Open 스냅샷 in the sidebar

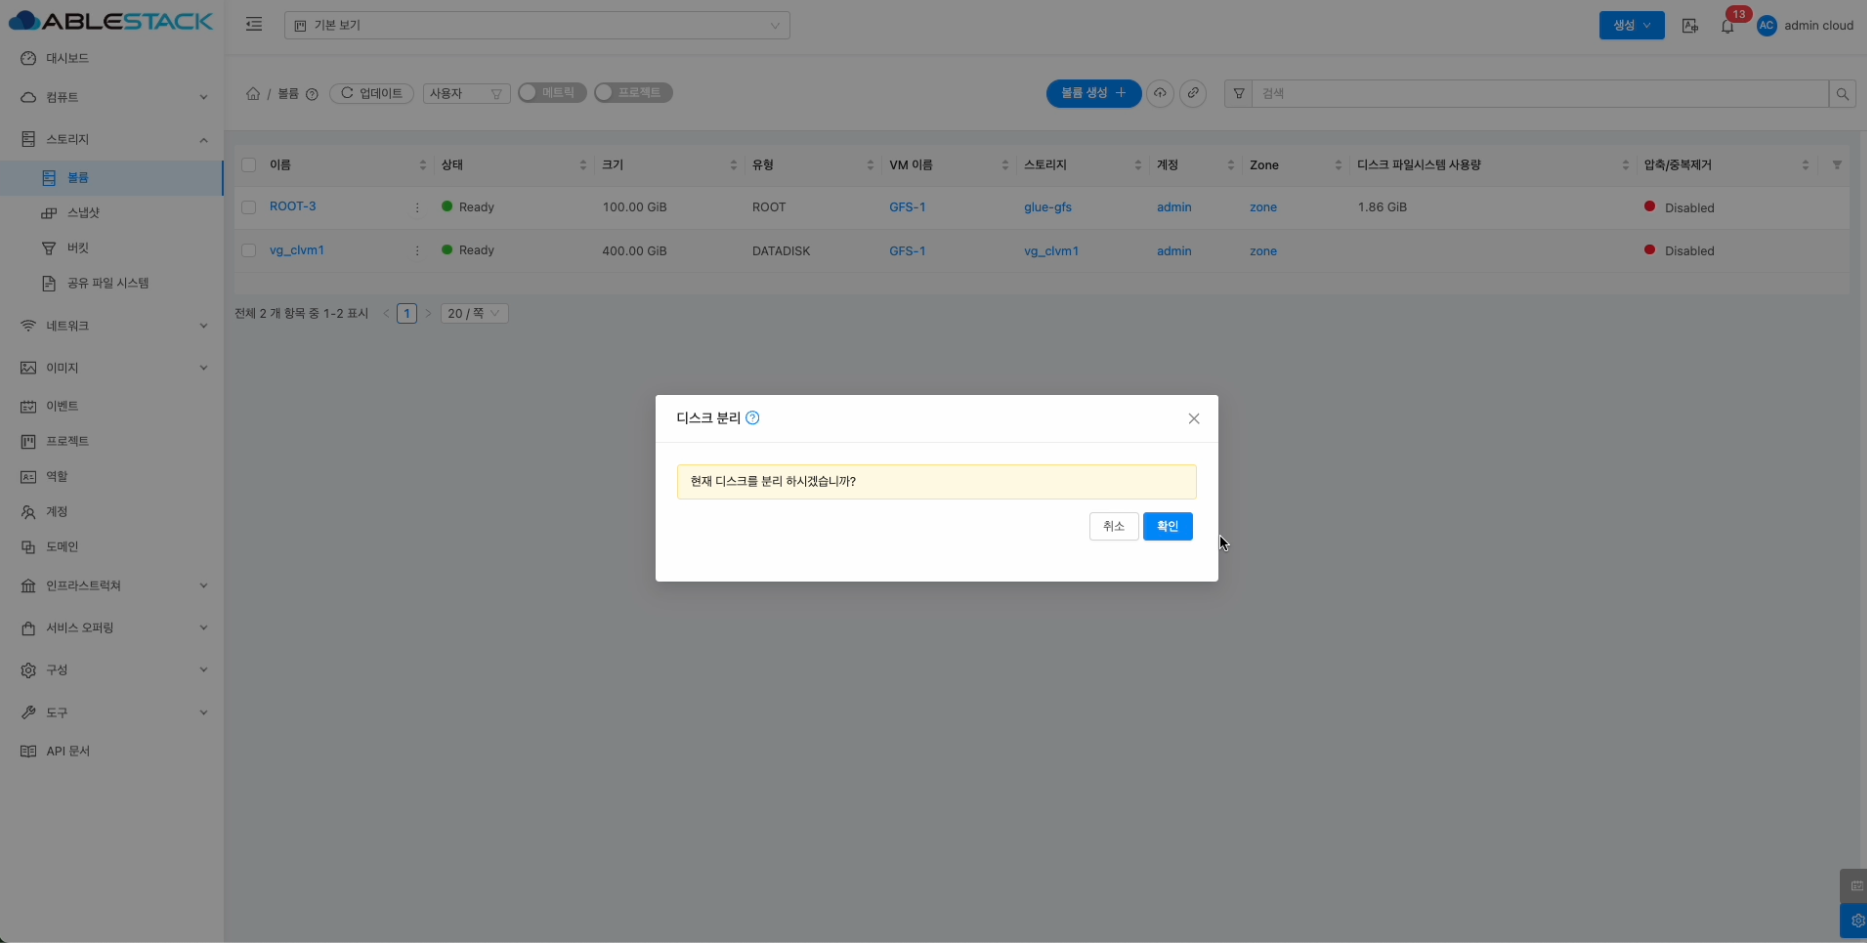tap(83, 213)
